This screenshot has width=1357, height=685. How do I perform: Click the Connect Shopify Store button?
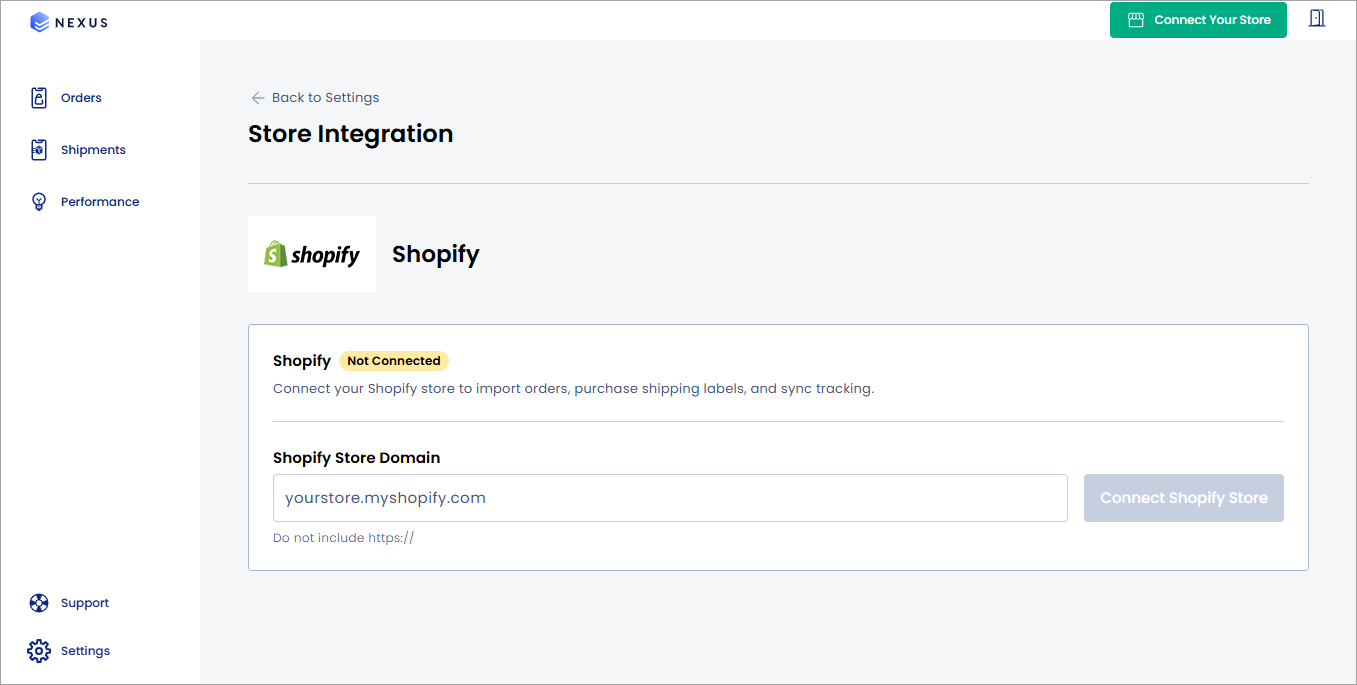pos(1184,498)
